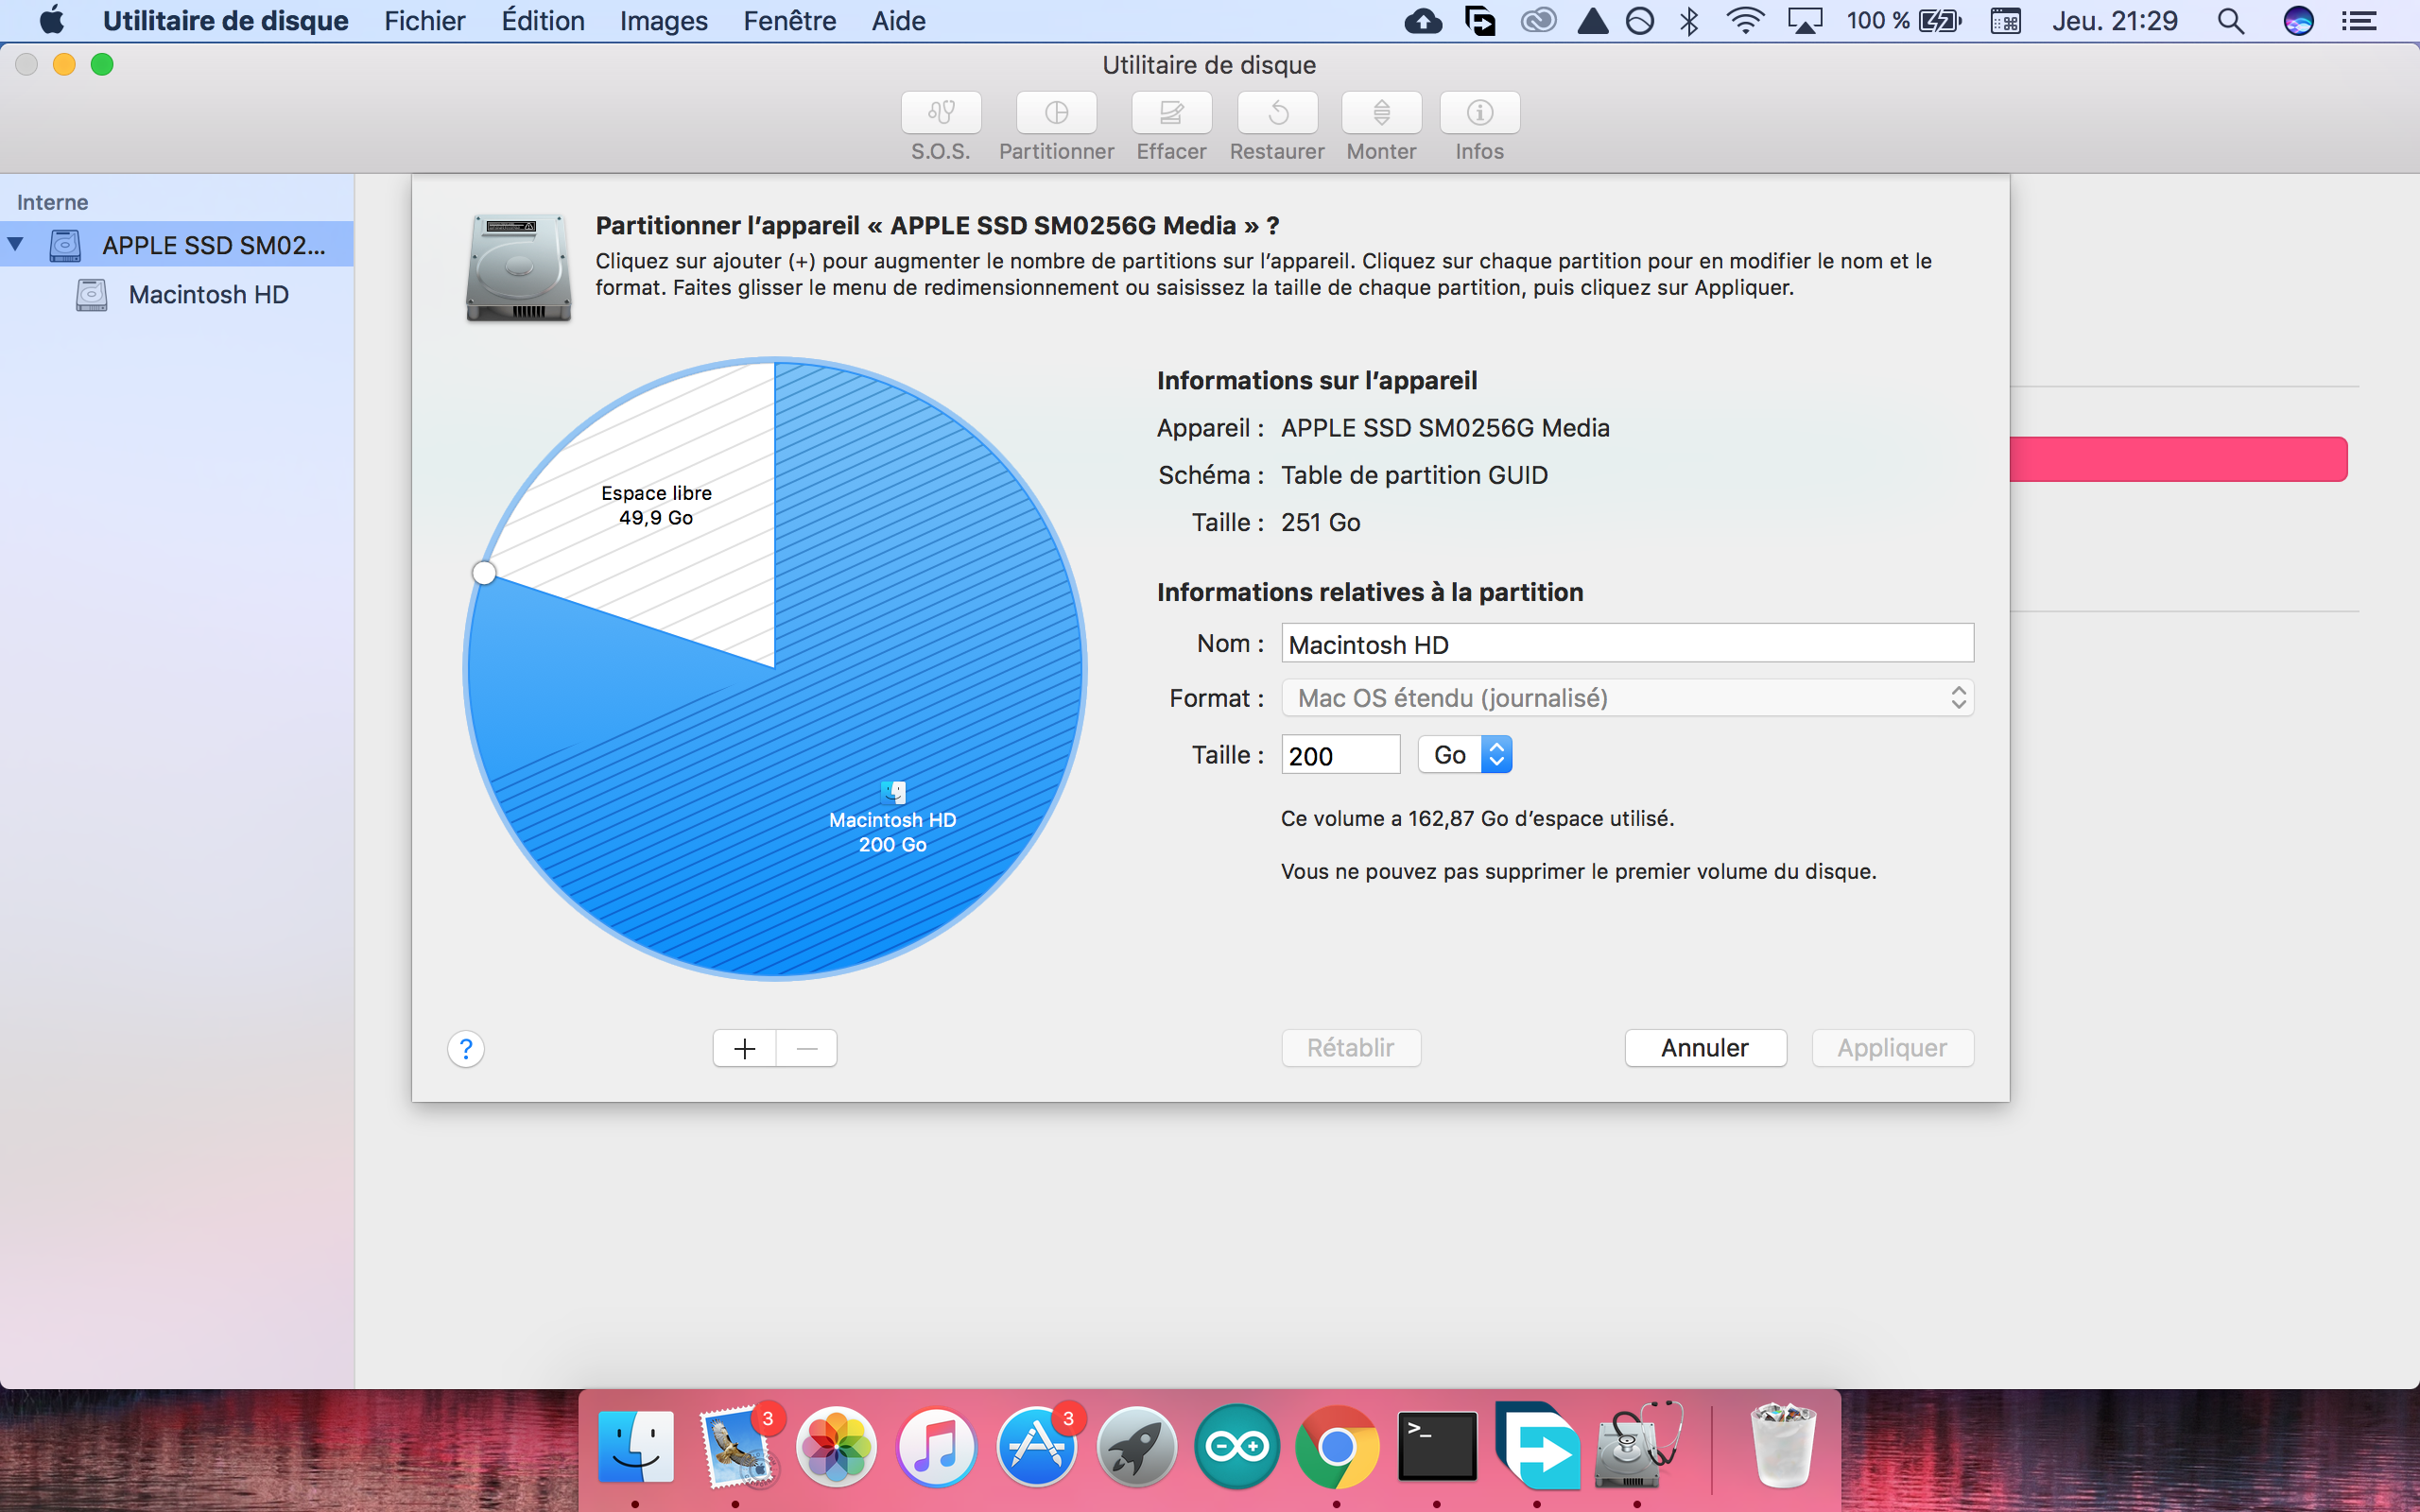Image resolution: width=2420 pixels, height=1512 pixels.
Task: Click the battery status icon
Action: [1940, 20]
